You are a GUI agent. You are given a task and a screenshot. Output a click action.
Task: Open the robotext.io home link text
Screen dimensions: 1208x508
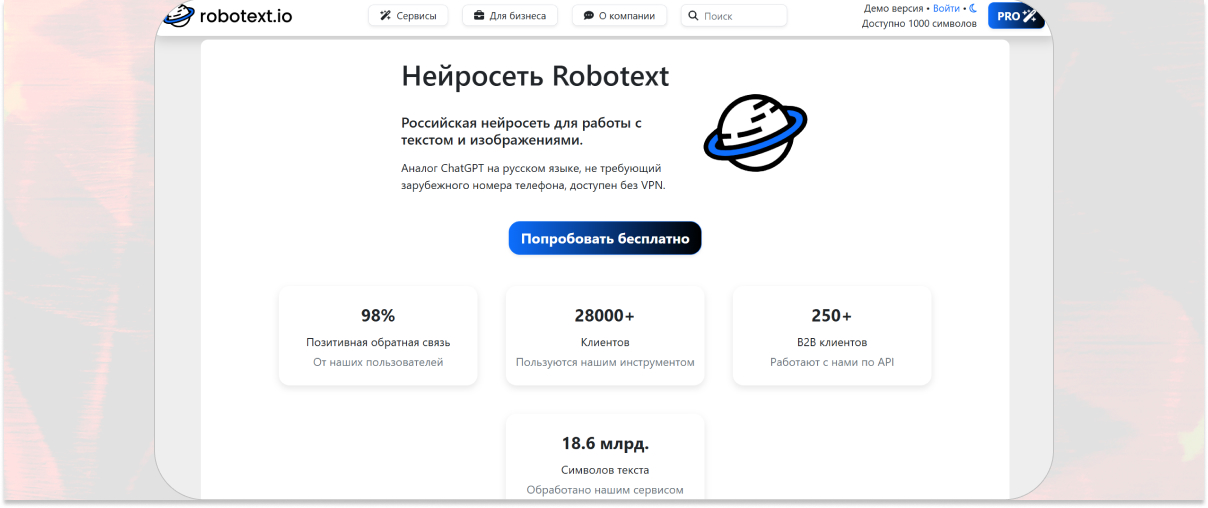click(246, 16)
